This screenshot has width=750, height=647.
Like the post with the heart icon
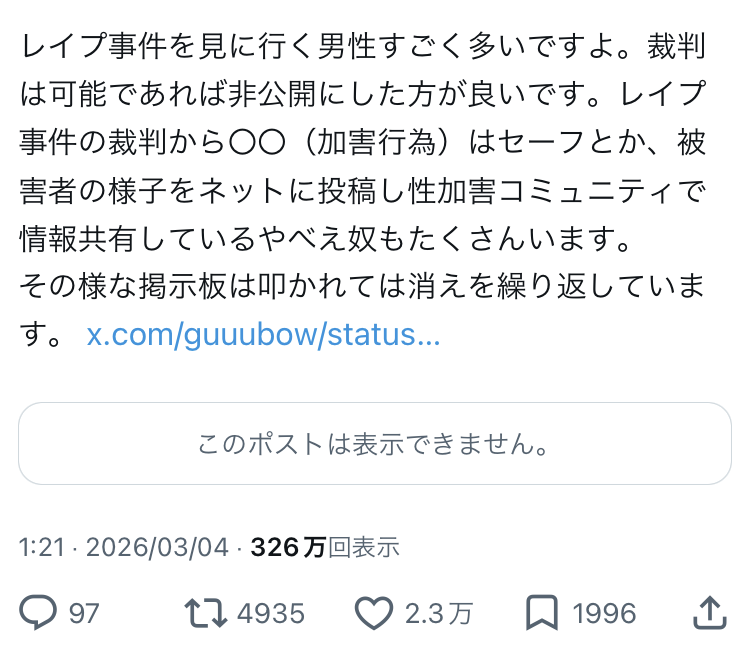[x=373, y=612]
